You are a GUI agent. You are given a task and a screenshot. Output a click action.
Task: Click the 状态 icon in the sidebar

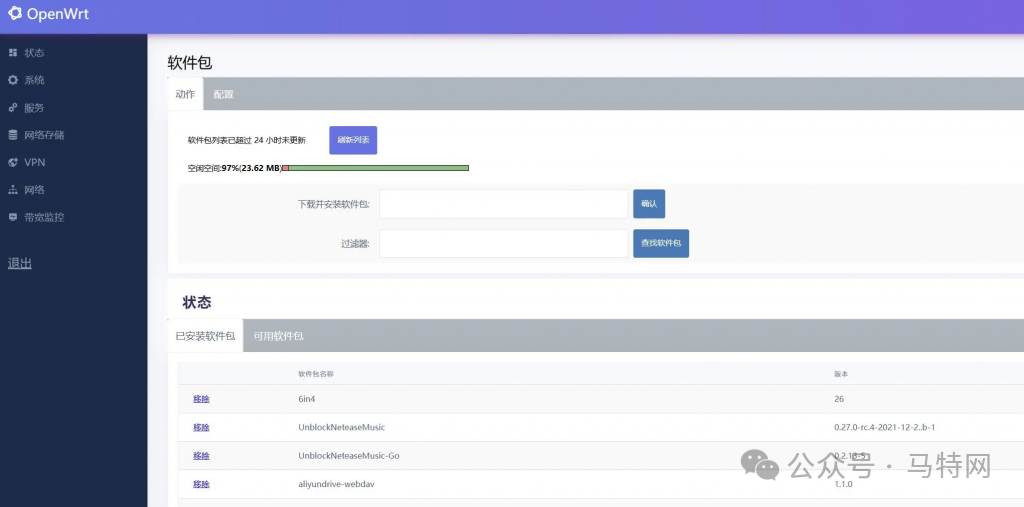(13, 52)
